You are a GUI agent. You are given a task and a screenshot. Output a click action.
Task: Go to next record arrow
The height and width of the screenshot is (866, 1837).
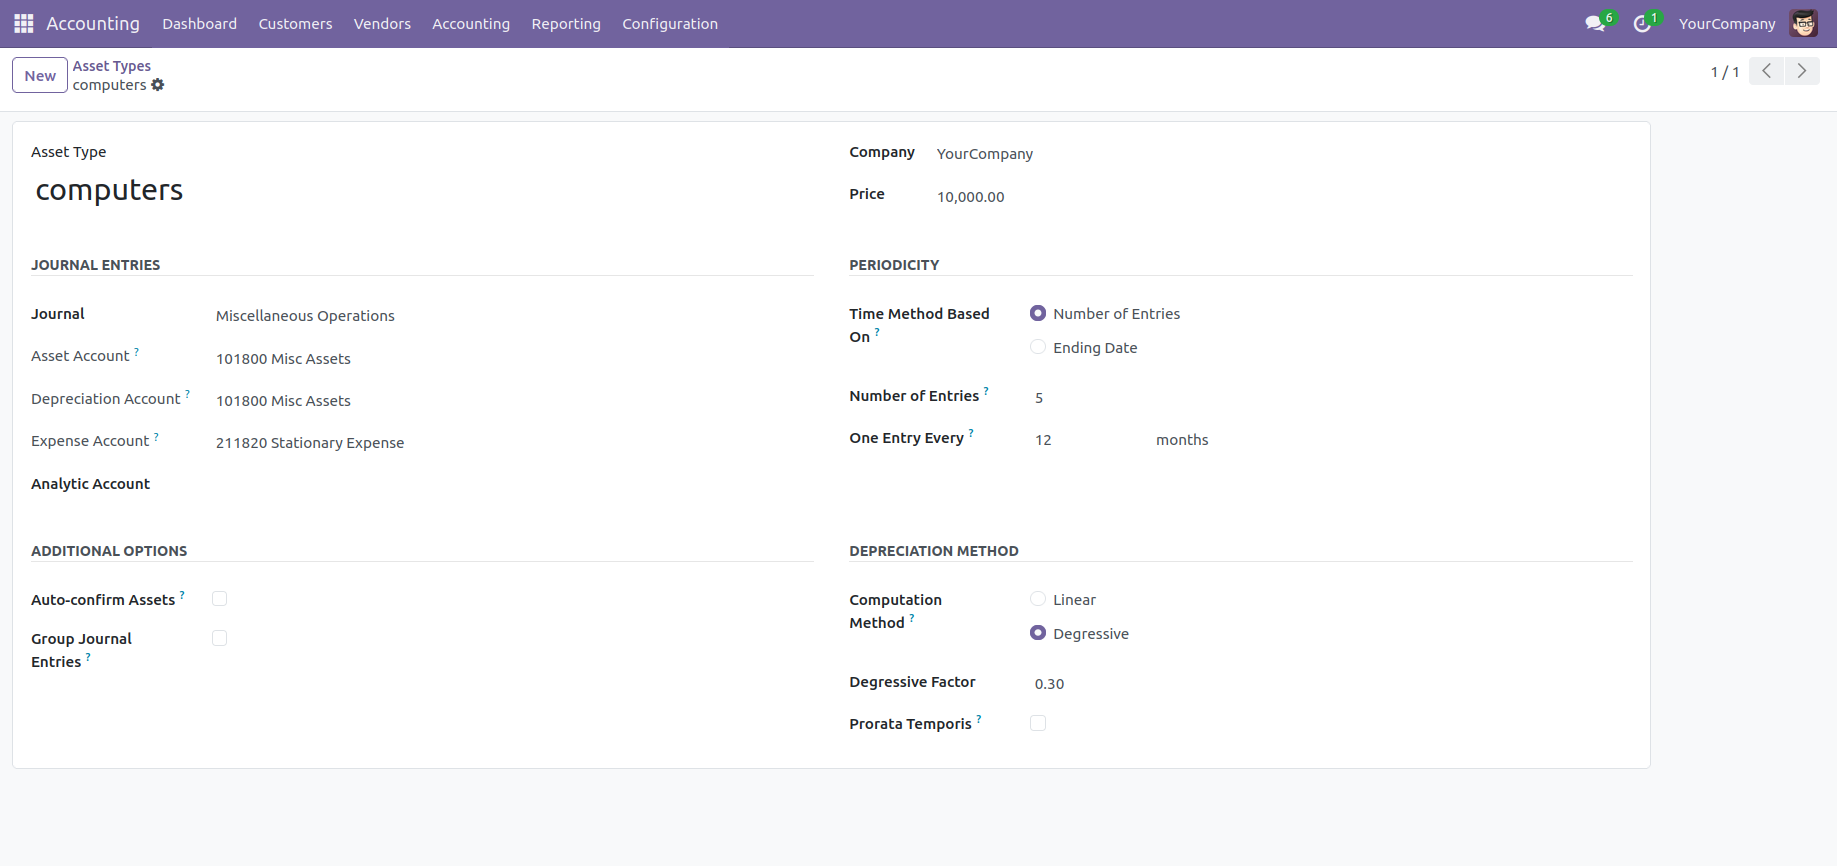(1802, 71)
